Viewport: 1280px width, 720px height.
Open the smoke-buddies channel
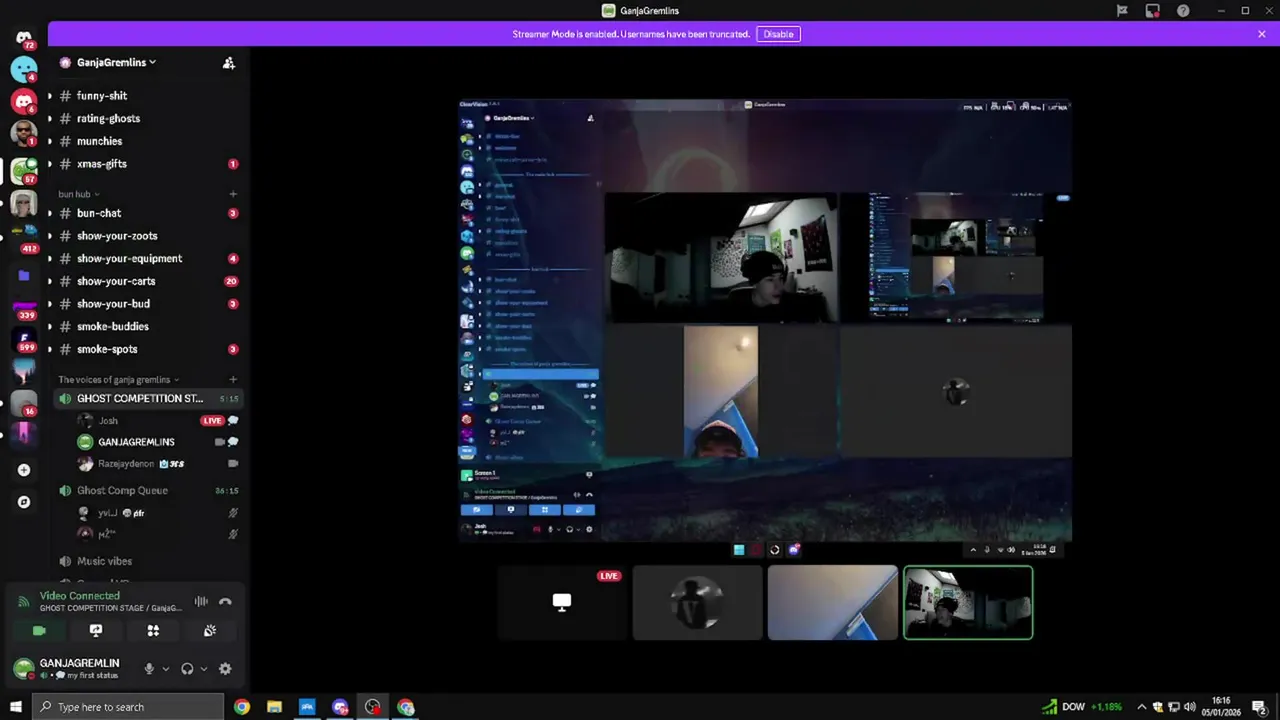pos(146,327)
